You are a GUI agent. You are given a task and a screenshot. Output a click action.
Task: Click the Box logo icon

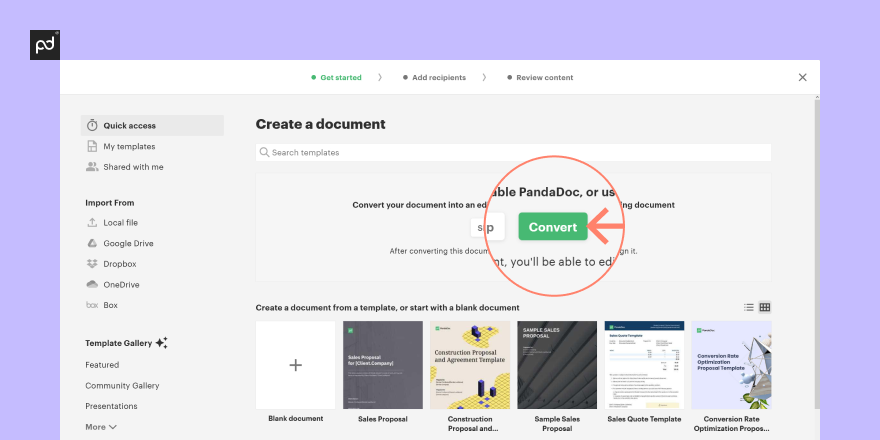coord(92,305)
